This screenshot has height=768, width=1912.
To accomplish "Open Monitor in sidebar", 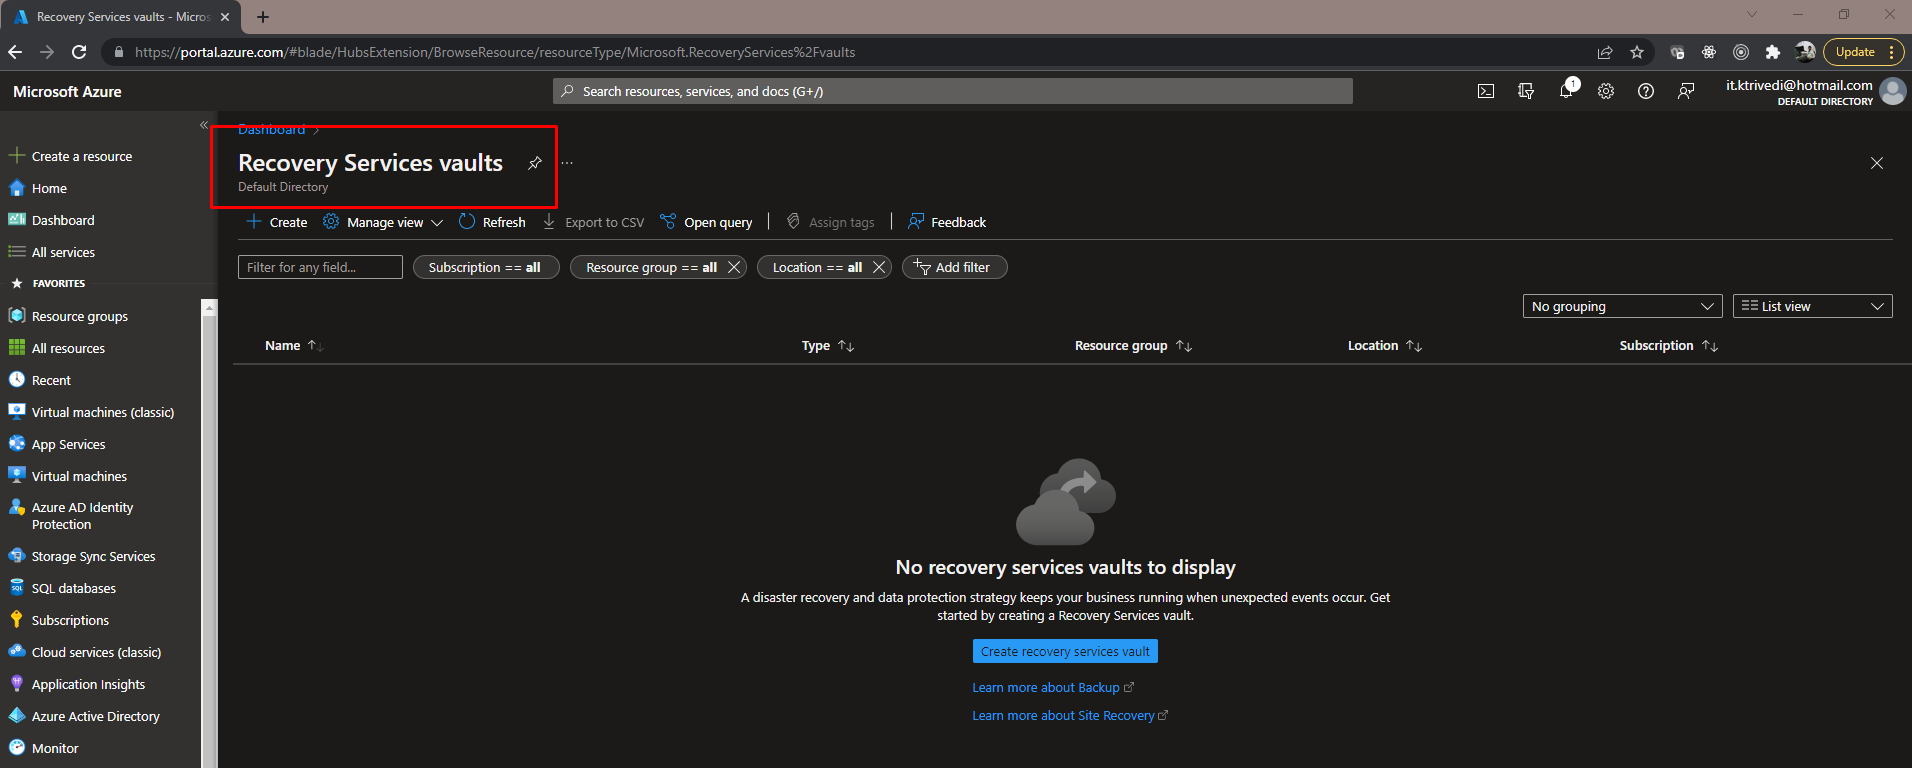I will click(x=55, y=748).
